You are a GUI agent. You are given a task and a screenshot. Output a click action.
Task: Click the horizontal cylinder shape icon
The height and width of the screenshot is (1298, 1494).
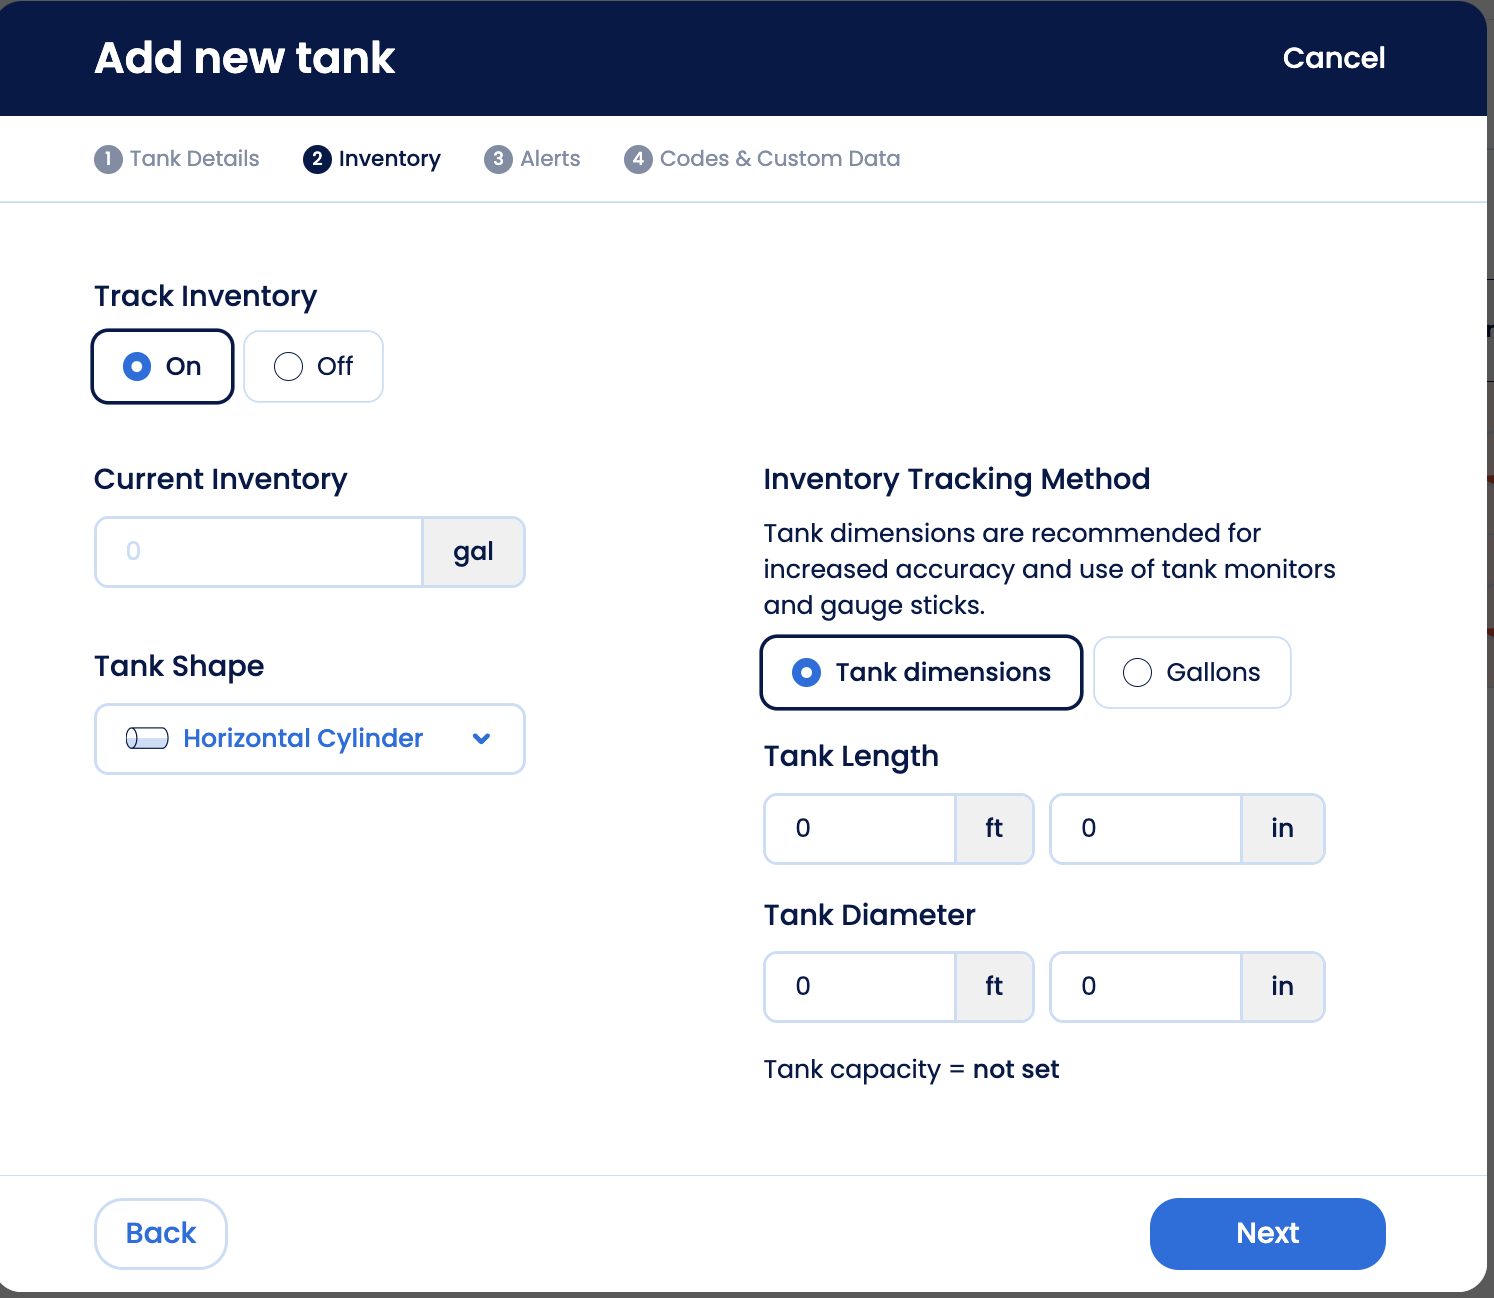147,739
